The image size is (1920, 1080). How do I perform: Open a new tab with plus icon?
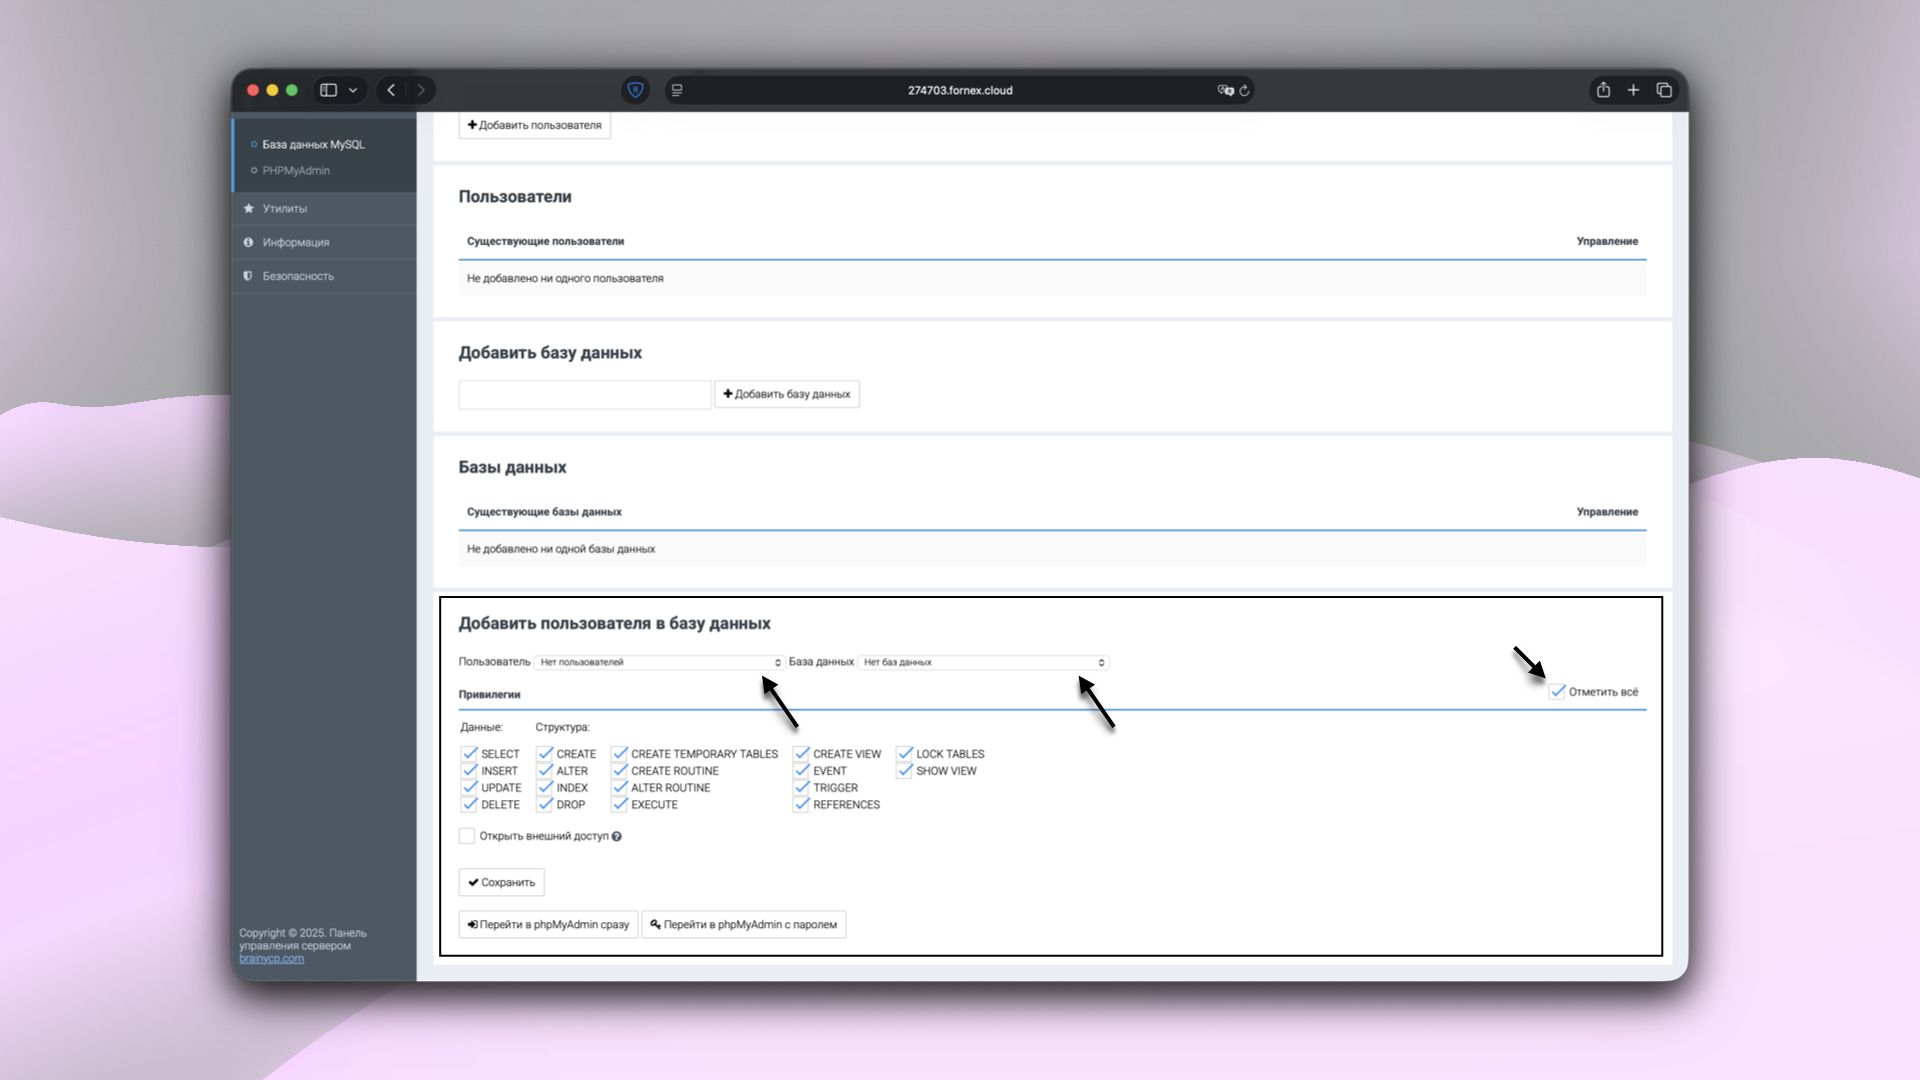tap(1633, 90)
